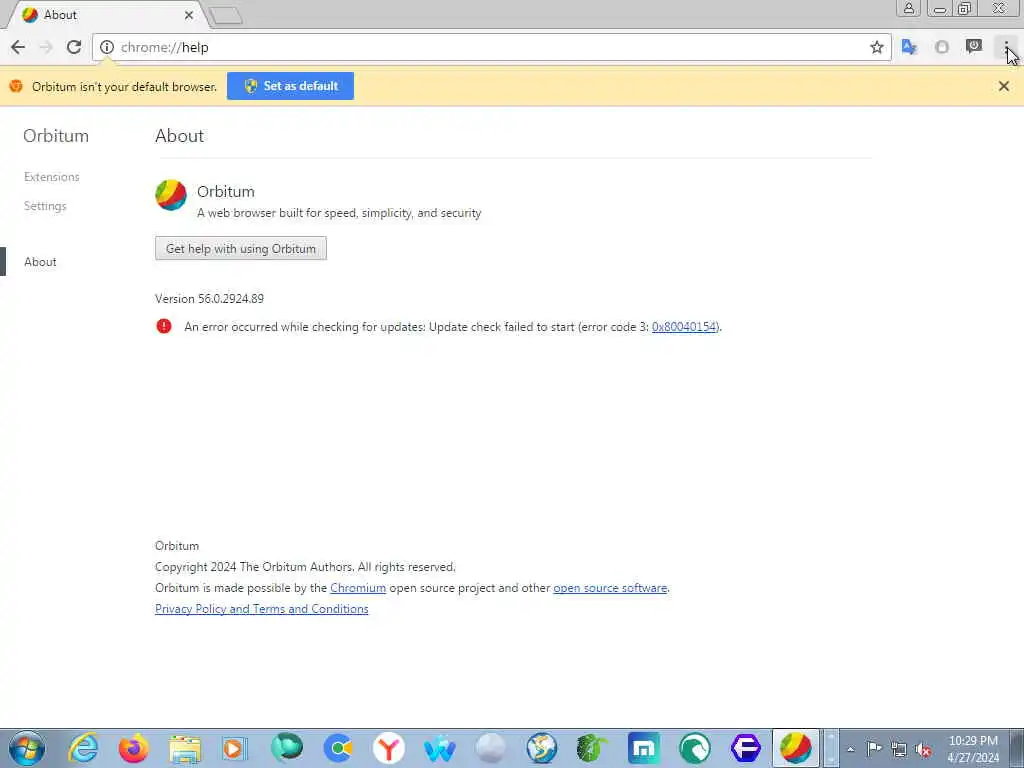
Task: Open the error code 0x80040154 link
Action: [684, 327]
